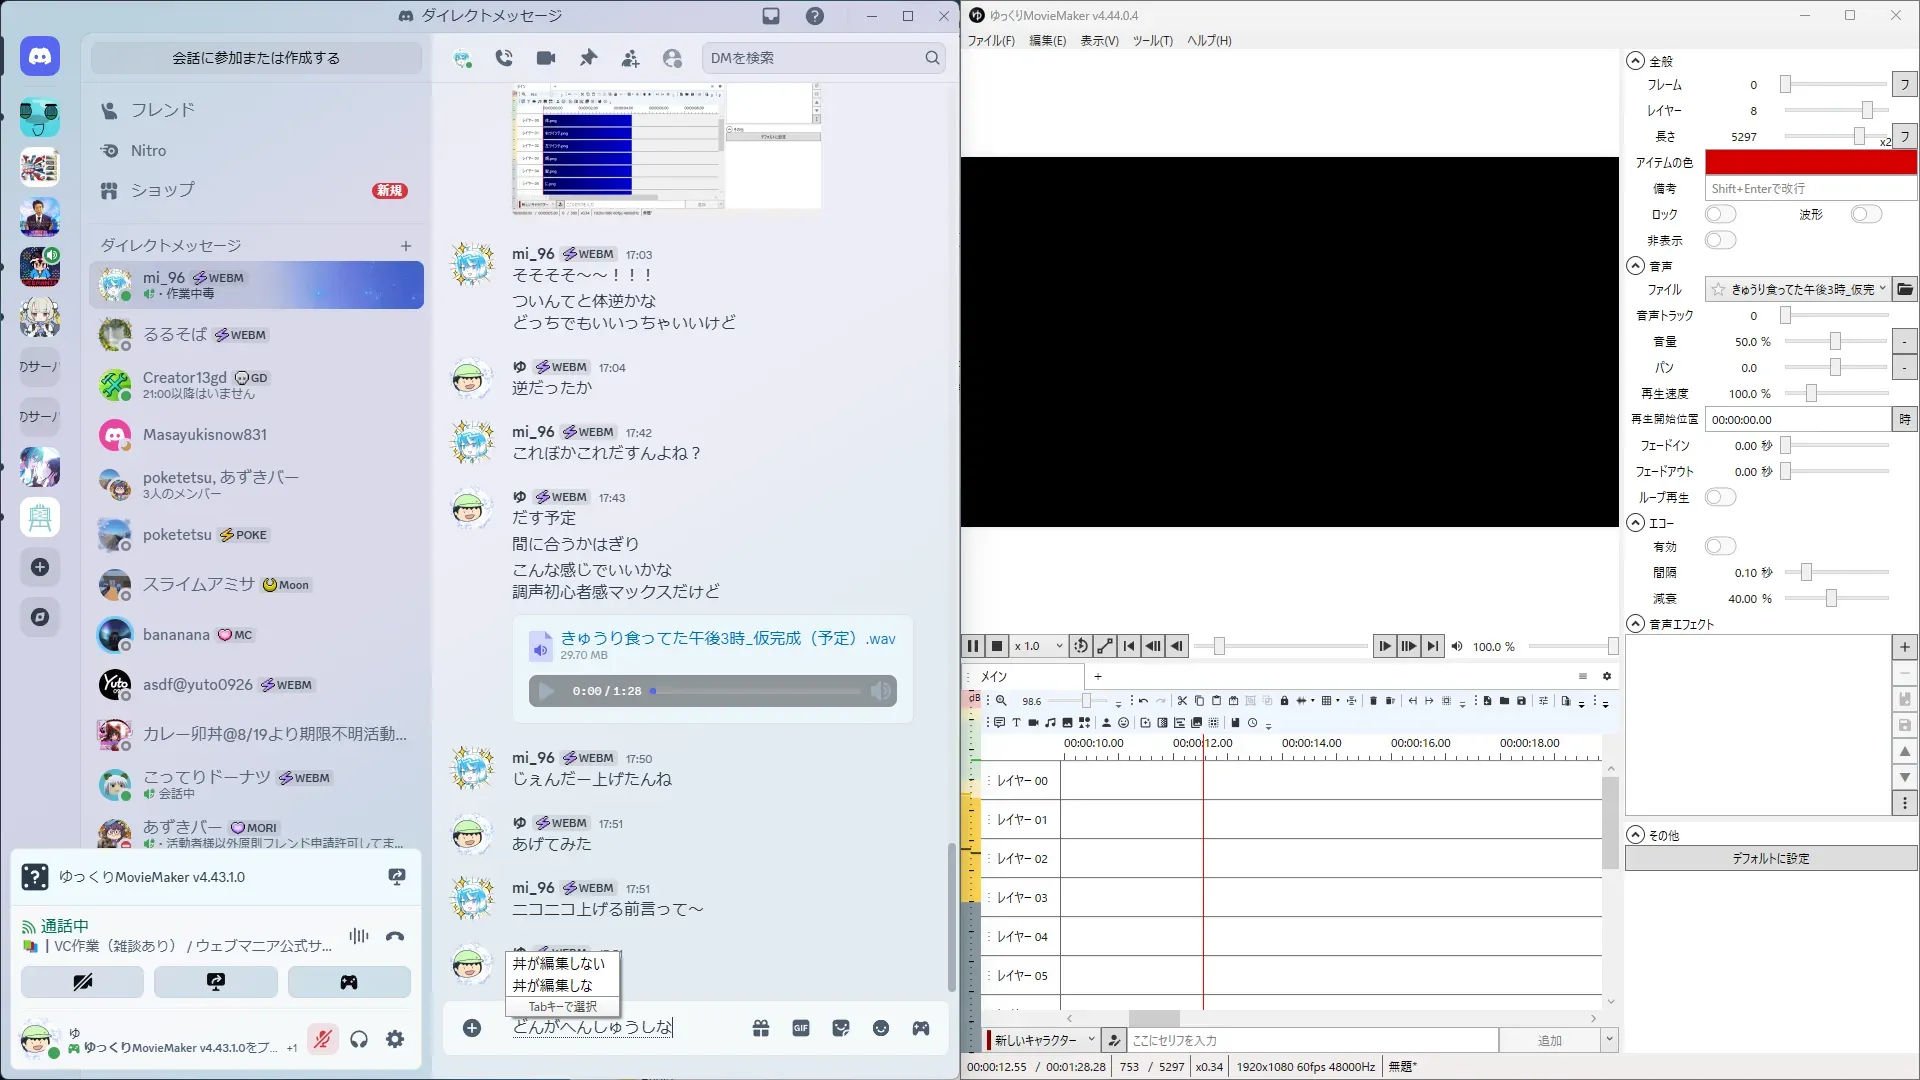Click the stop playback button

(x=997, y=646)
